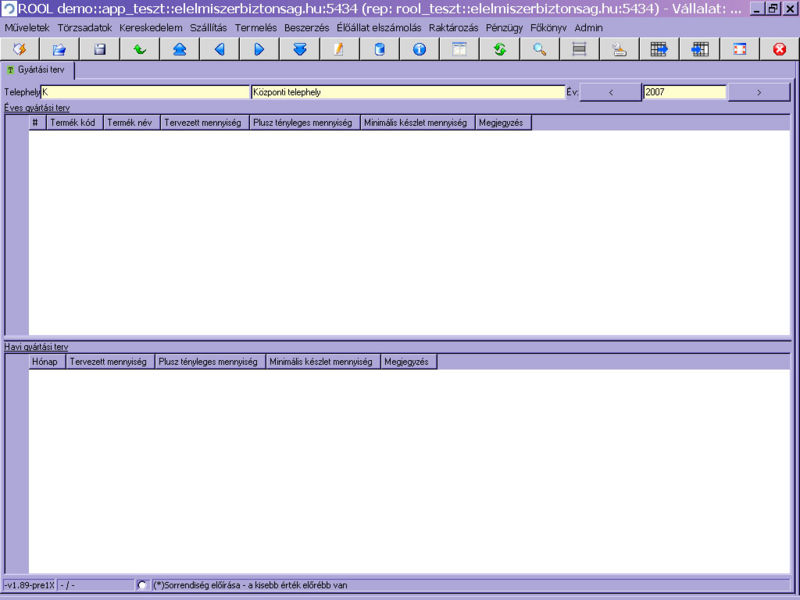Click the open folder toolbar icon
Screen dimensions: 800x600
[x=59, y=49]
